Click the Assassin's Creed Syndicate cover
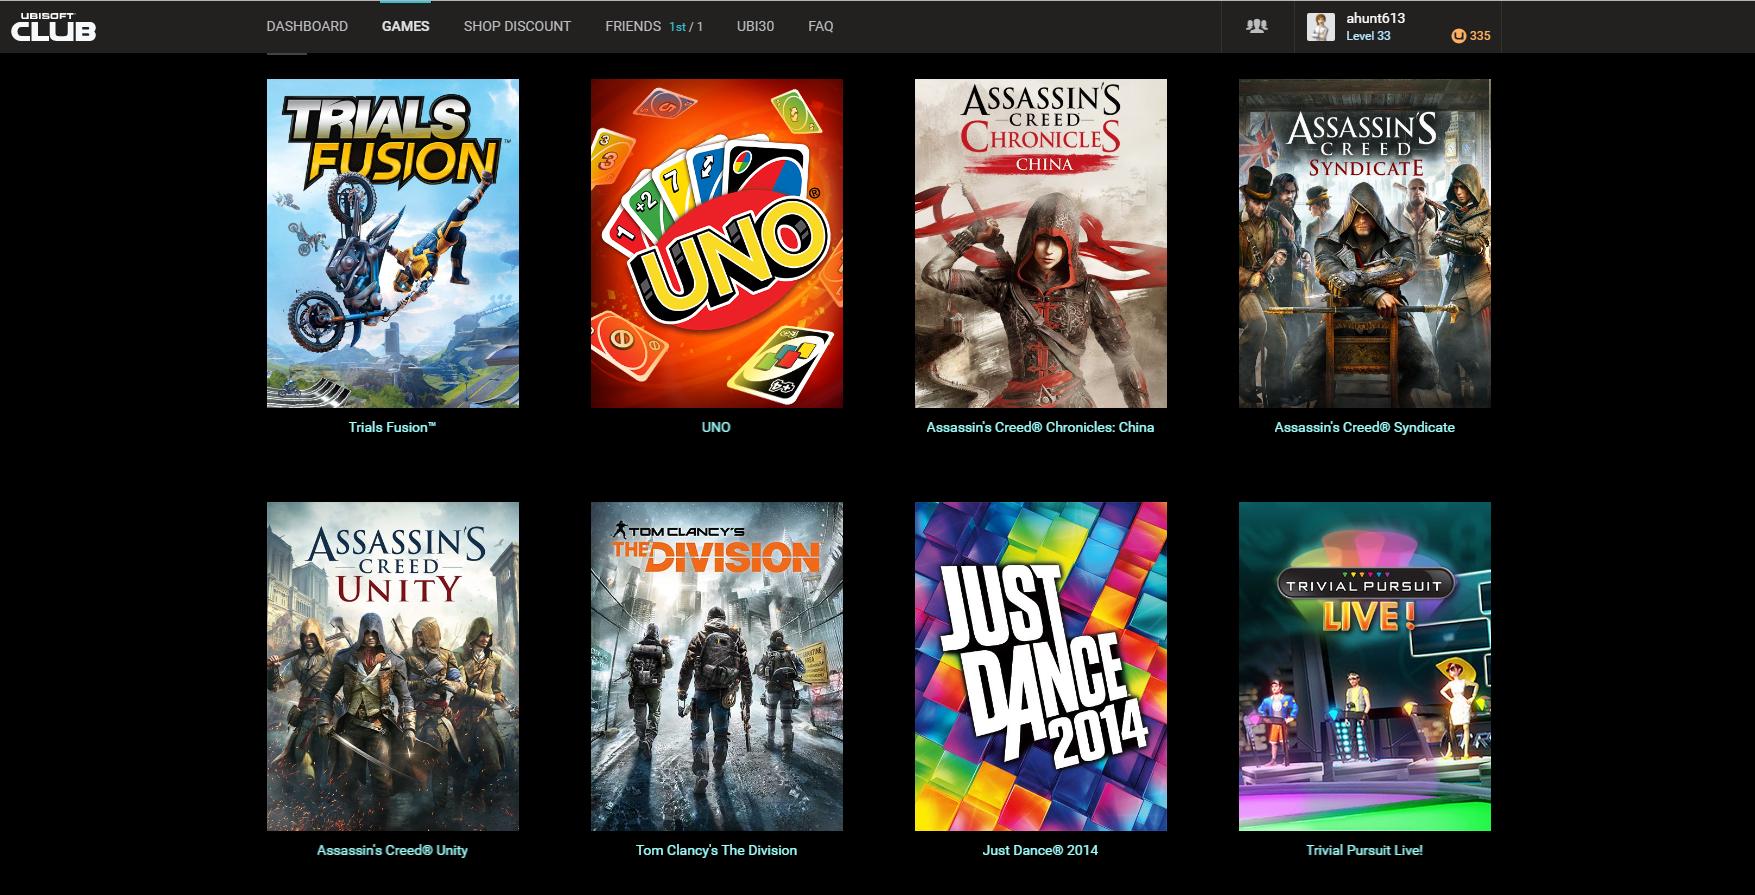This screenshot has width=1755, height=895. point(1365,243)
